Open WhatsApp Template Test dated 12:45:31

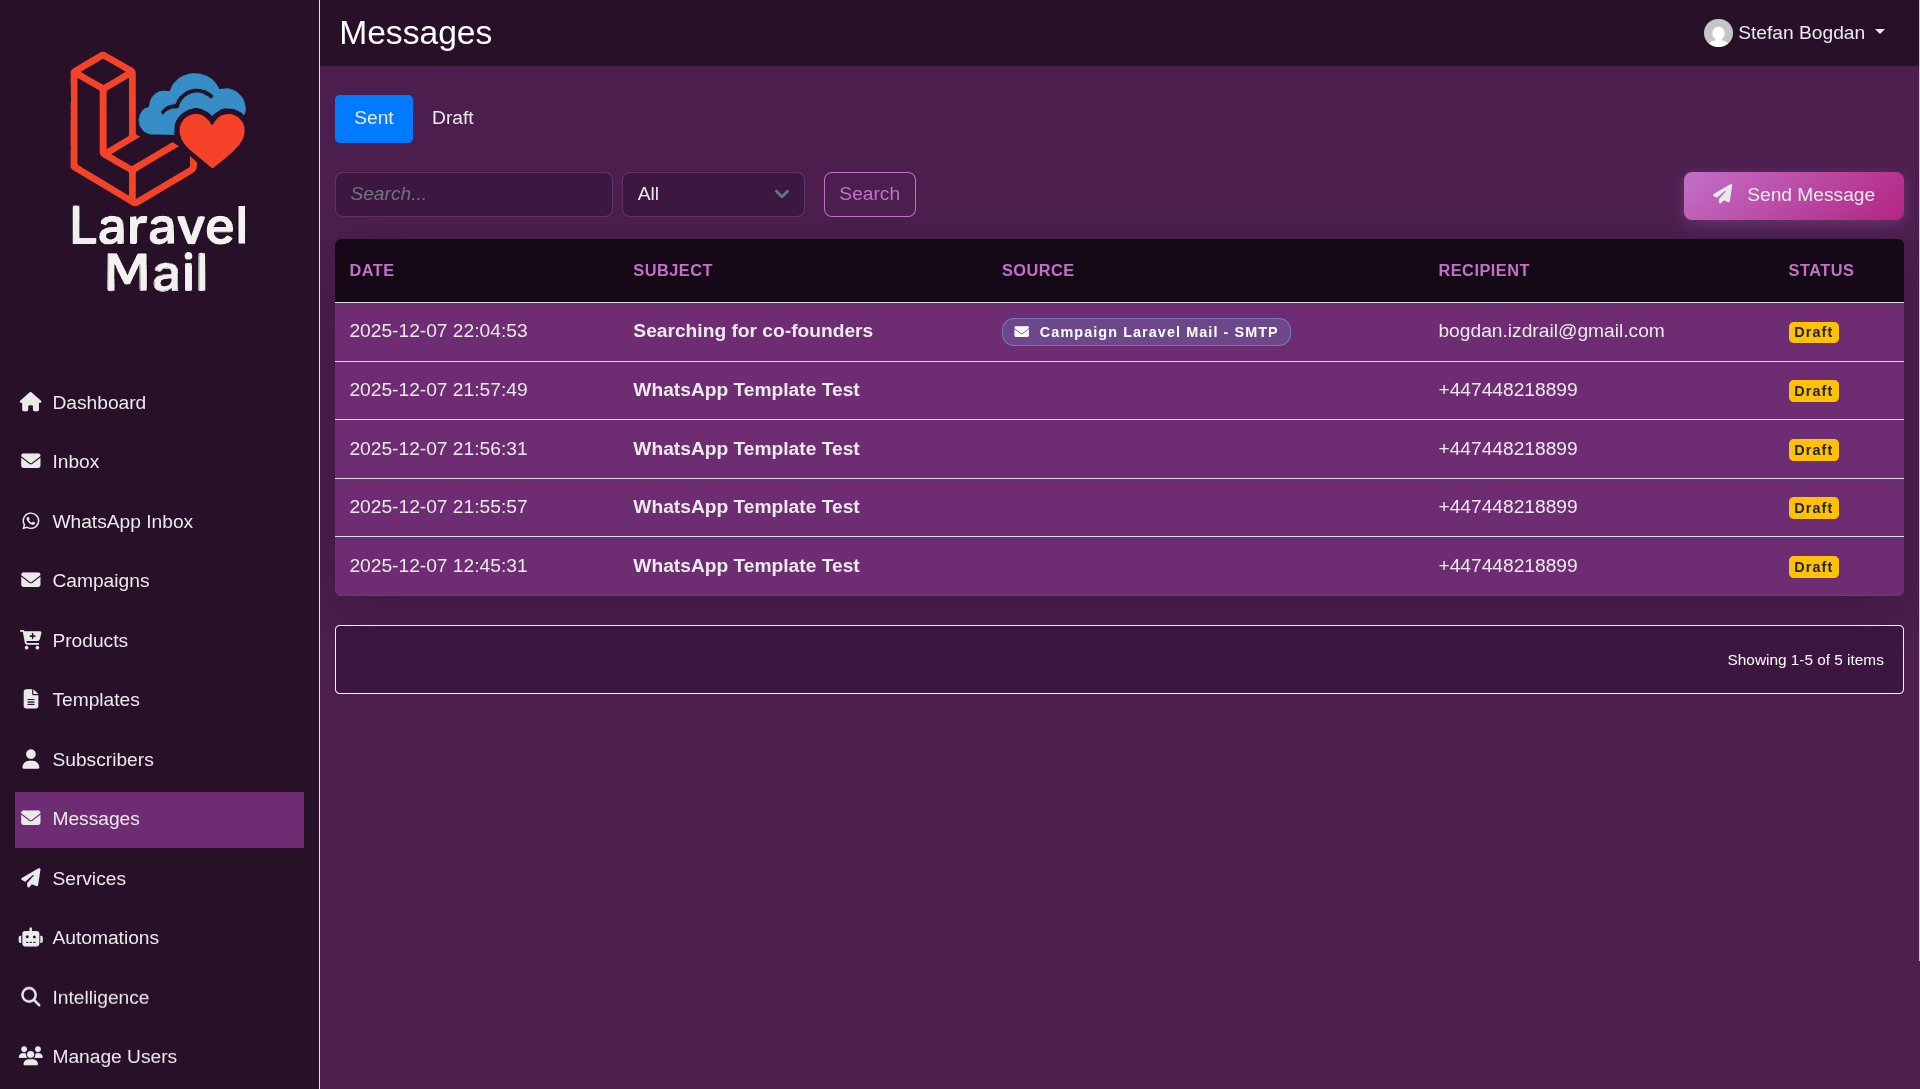pyautogui.click(x=746, y=566)
